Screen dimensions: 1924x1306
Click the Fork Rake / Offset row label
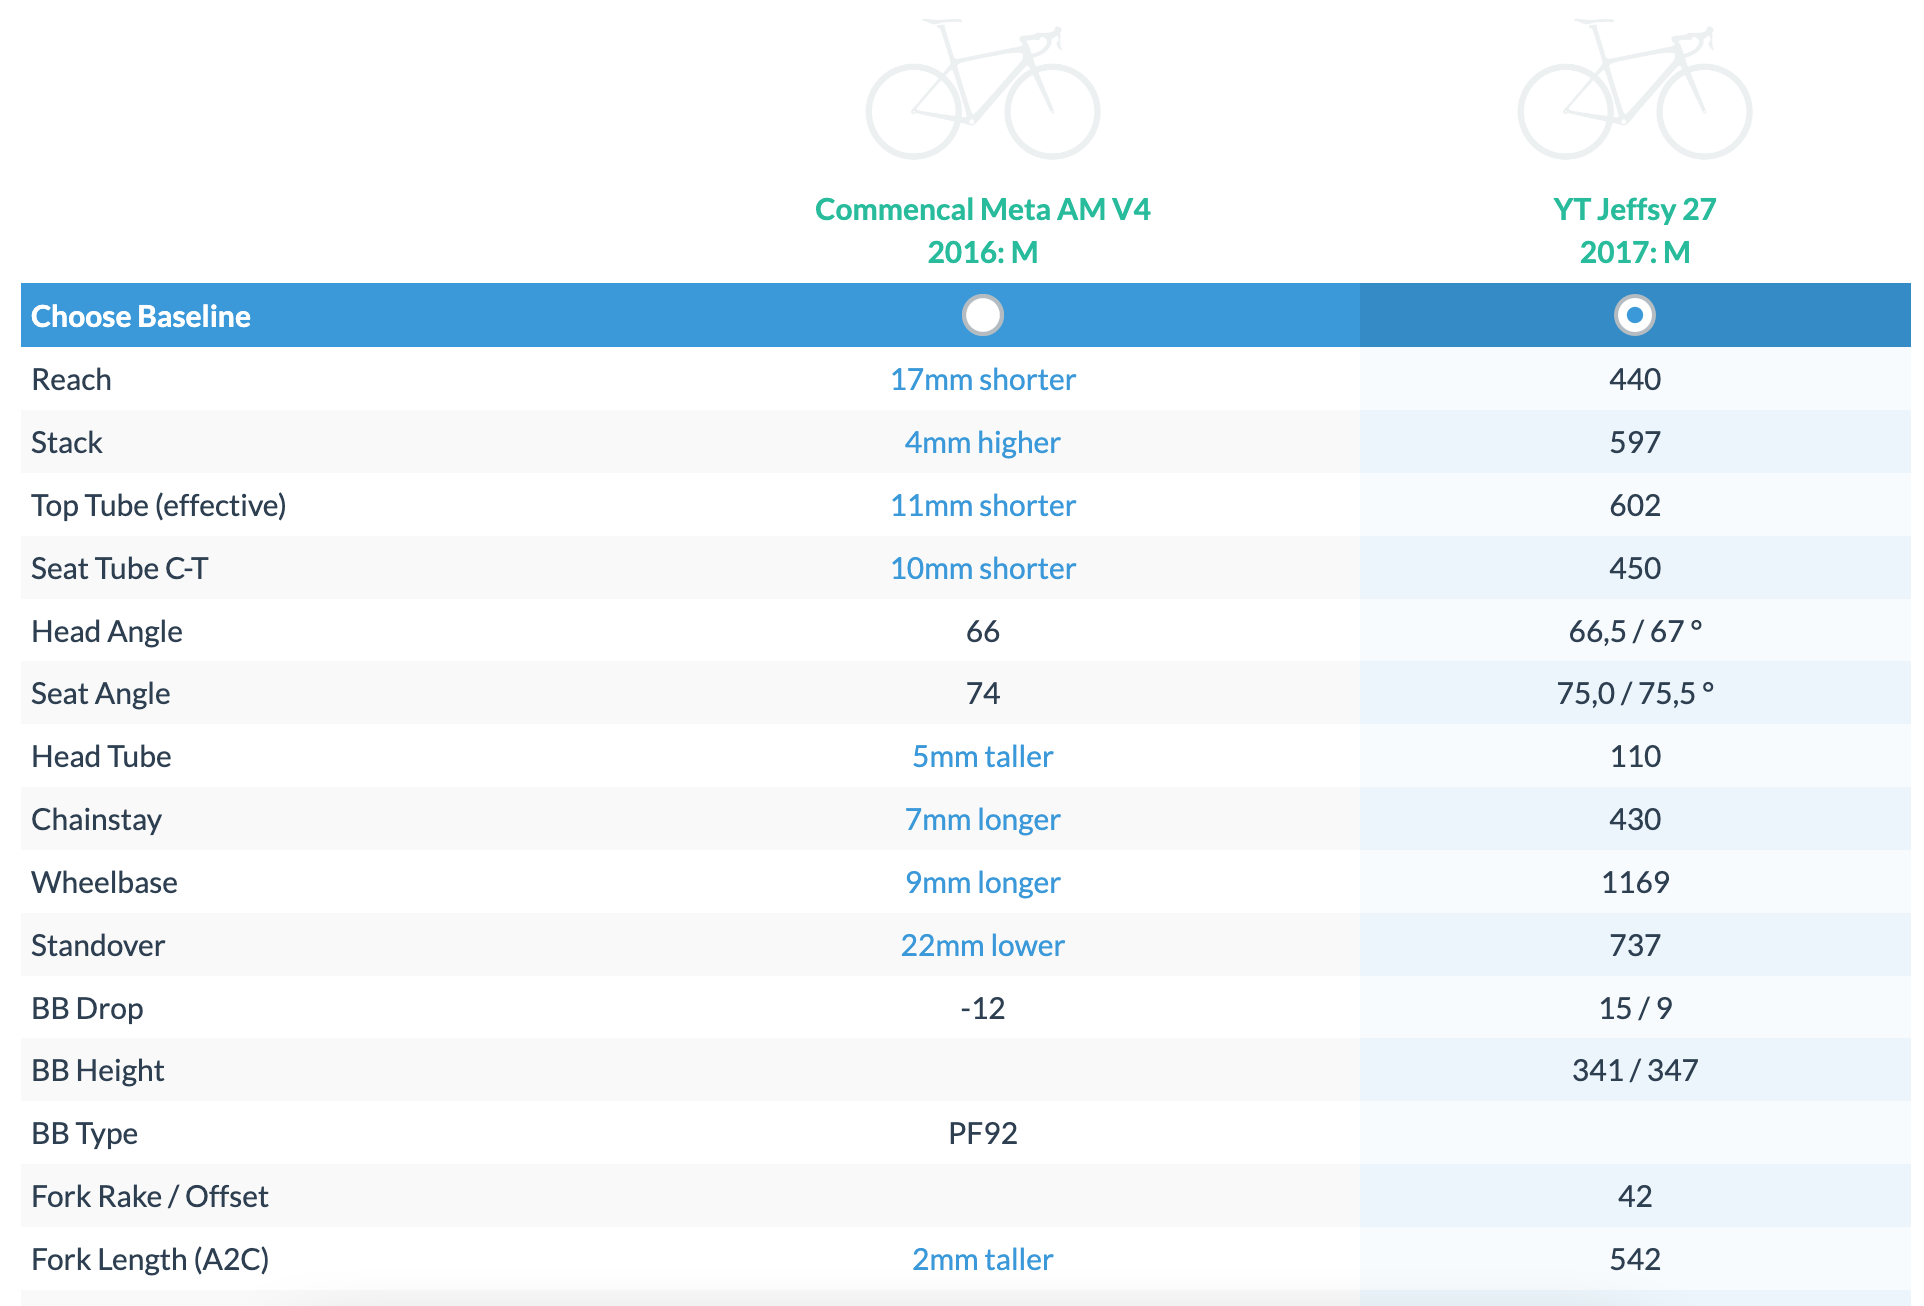(150, 1196)
